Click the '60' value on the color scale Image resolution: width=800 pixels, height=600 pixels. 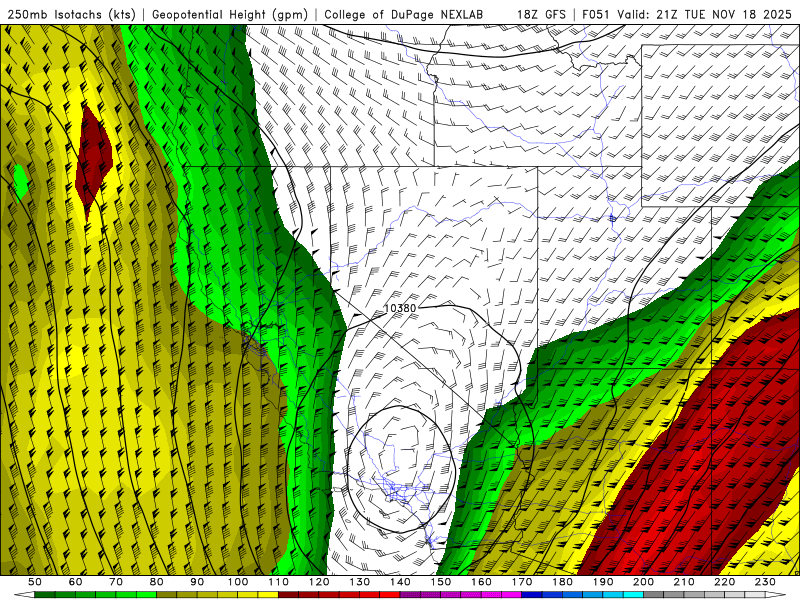pyautogui.click(x=76, y=582)
